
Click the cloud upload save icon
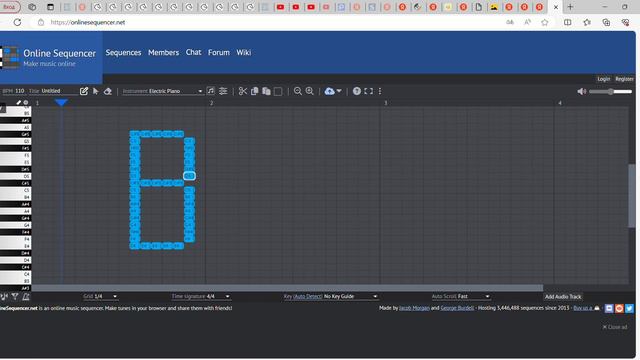coord(329,91)
